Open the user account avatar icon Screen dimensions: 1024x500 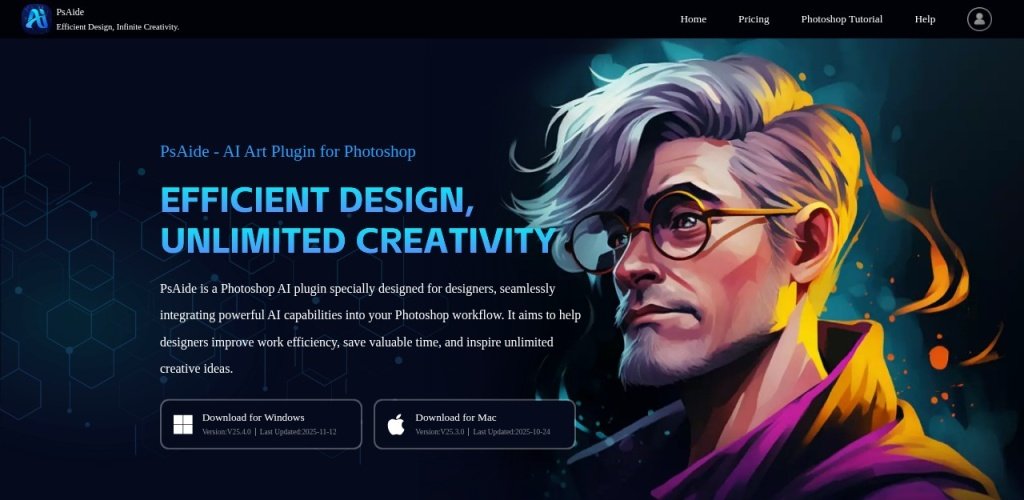tap(979, 19)
